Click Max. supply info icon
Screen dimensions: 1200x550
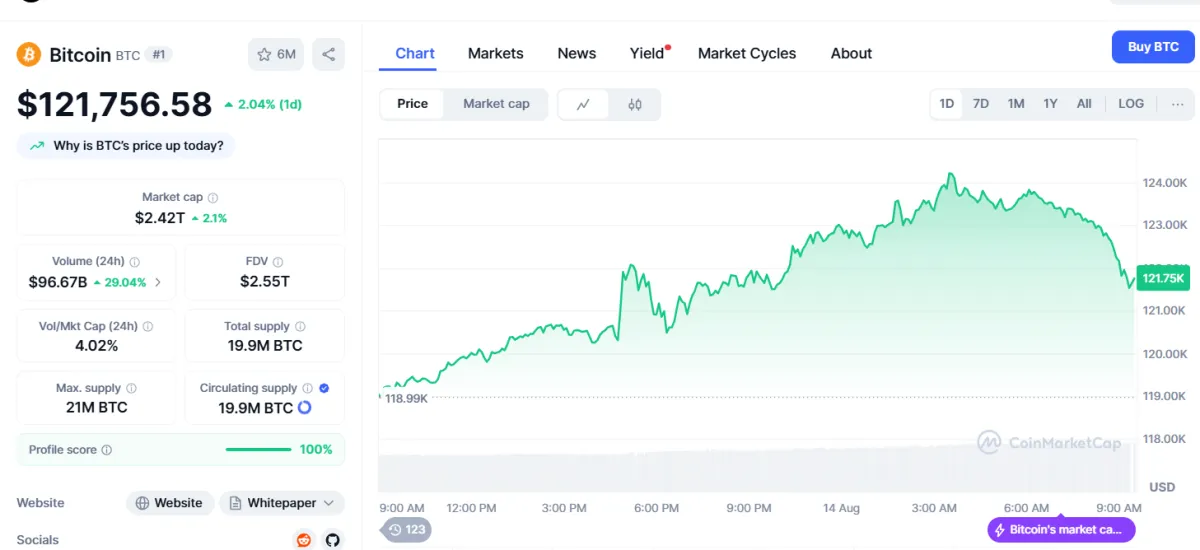pos(131,389)
